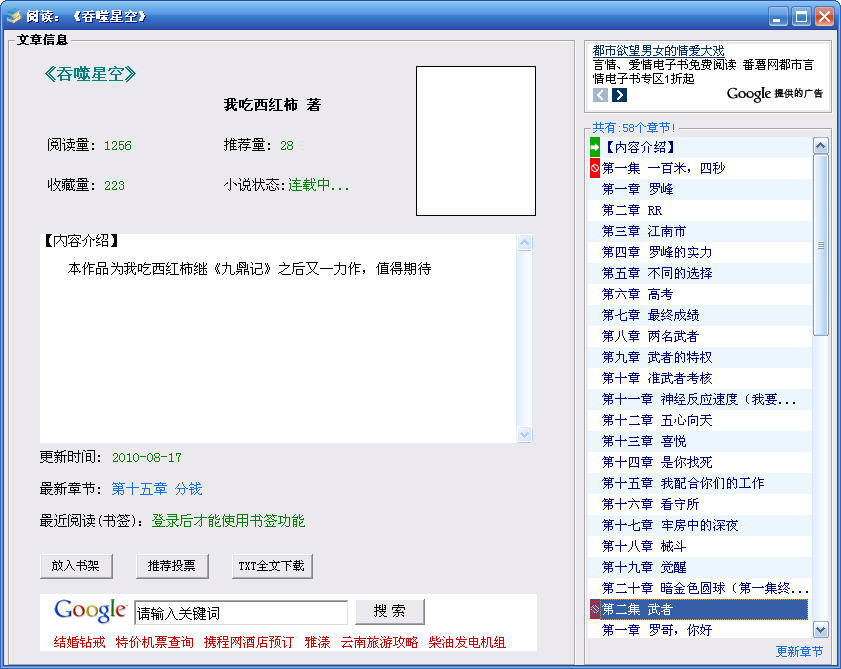The image size is (841, 669).
Task: Click the 搜 索 button
Action: coord(390,612)
